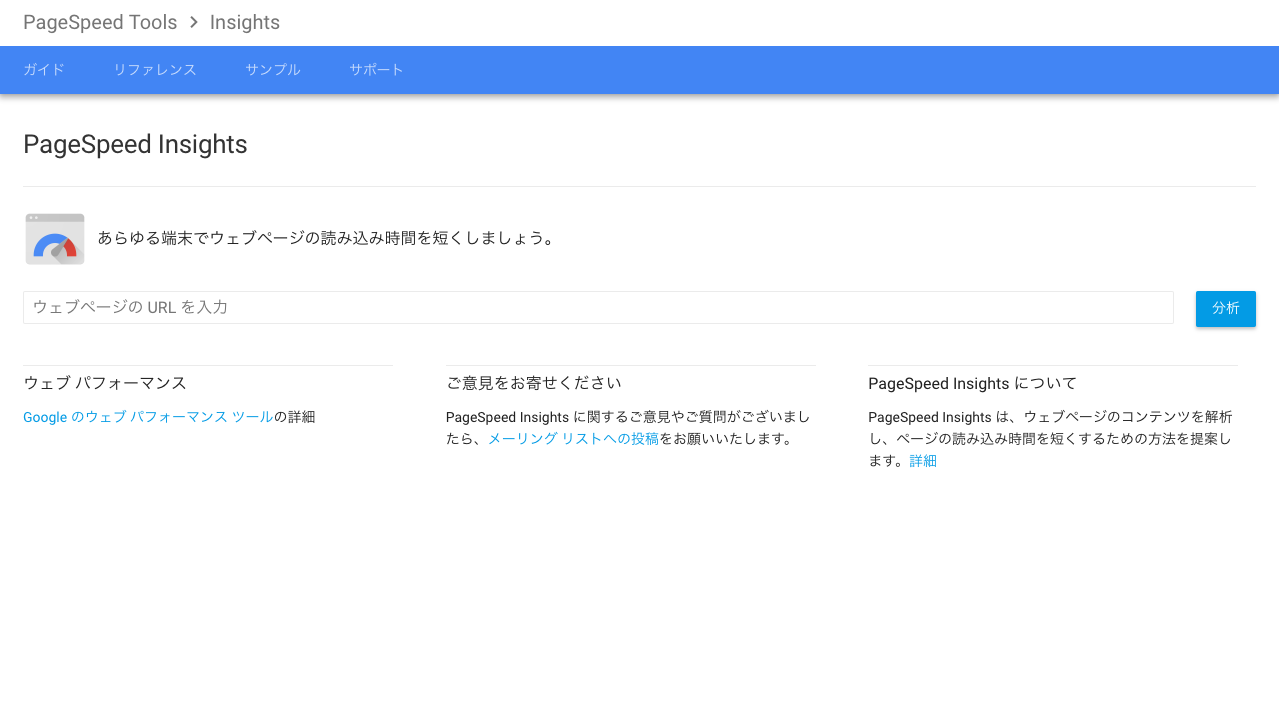This screenshot has height=720, width=1279.
Task: Click the PageSpeed Insights について heading
Action: click(972, 383)
